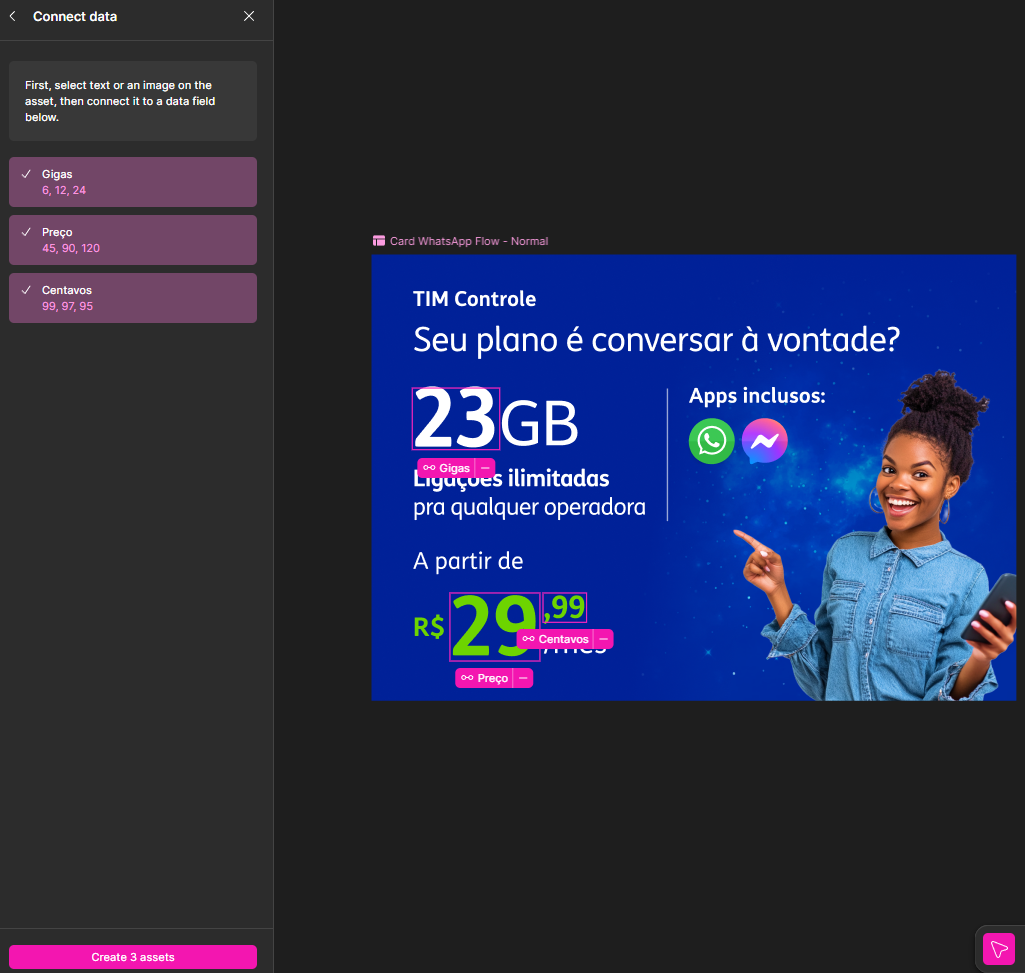Click the Preço values '45, 90, 120'
Image resolution: width=1025 pixels, height=973 pixels.
click(71, 248)
